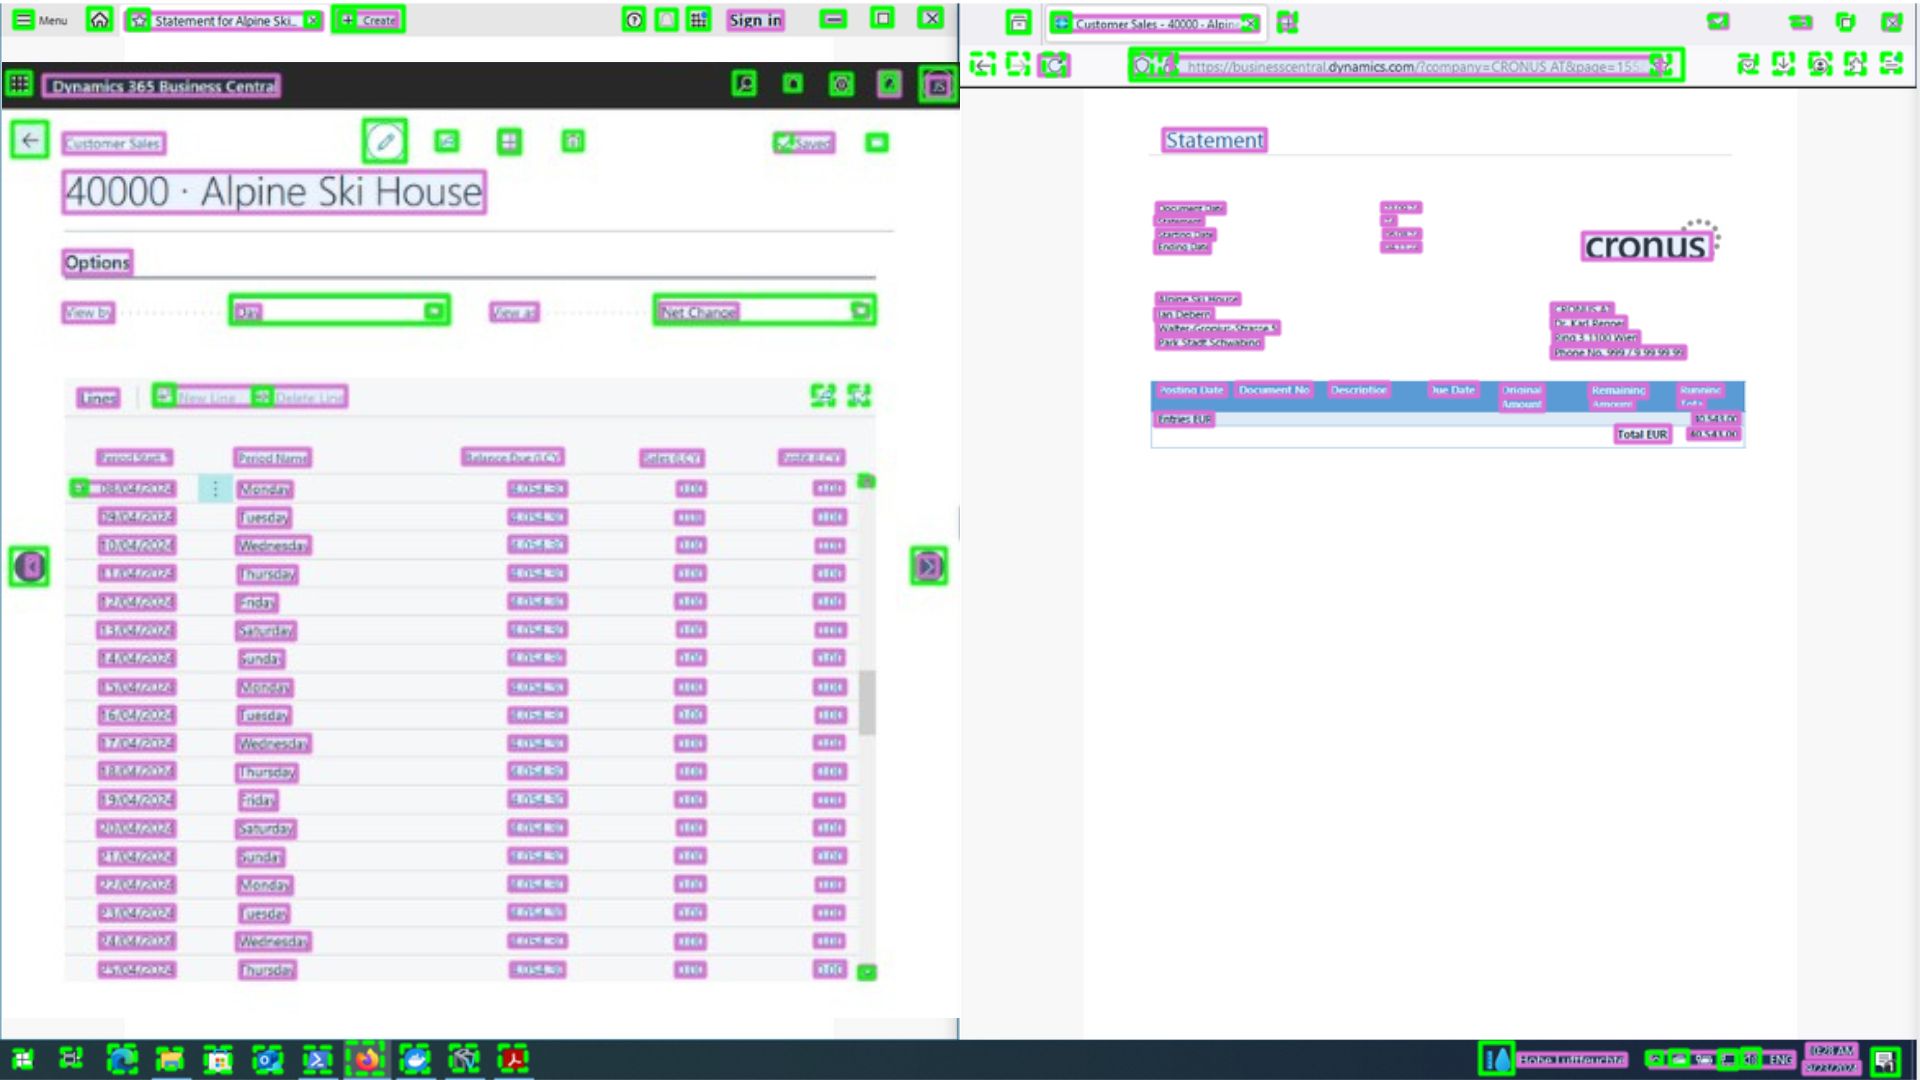Screen dimensions: 1920x1080
Task: Go to Acrobat Home icon
Action: 99,20
